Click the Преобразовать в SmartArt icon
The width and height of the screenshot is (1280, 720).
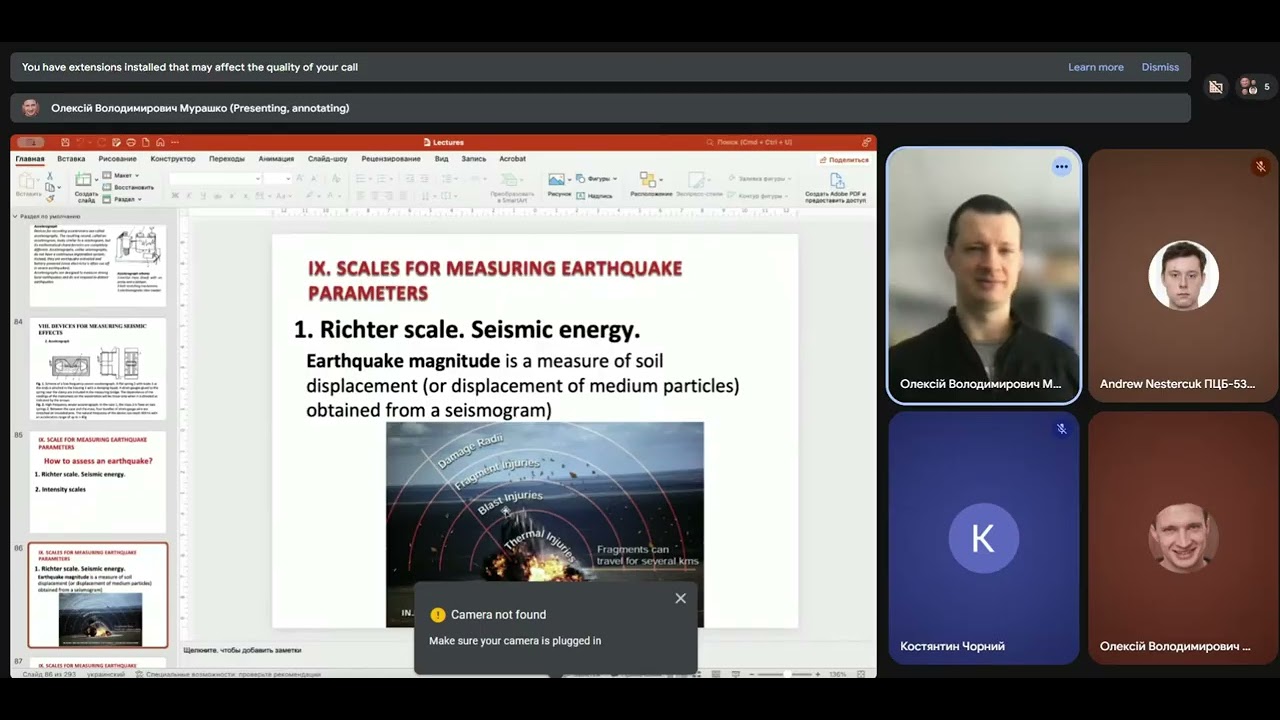pos(512,190)
